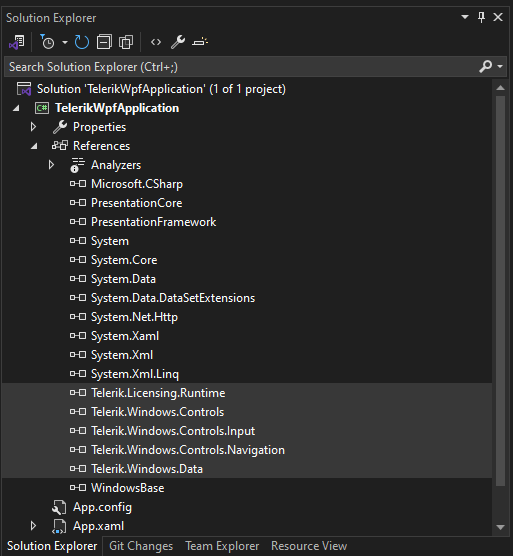
Task: Click the solution file icon
Action: [24, 89]
